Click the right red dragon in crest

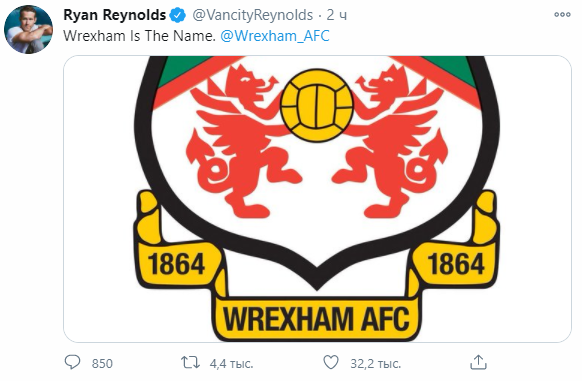(x=390, y=141)
